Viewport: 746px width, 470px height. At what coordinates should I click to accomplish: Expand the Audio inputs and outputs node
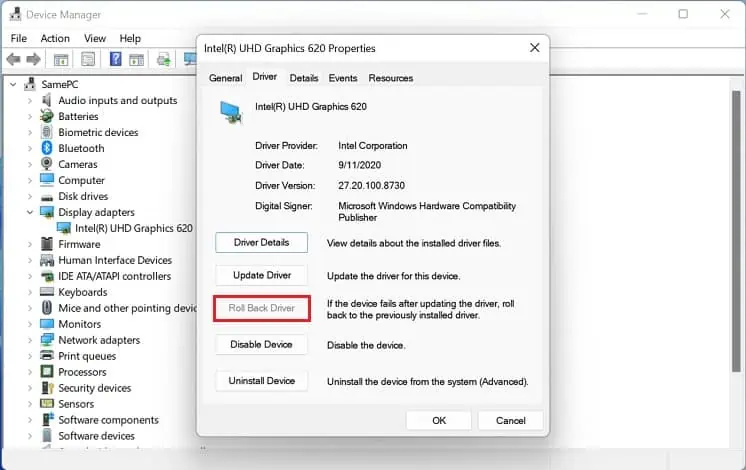(29, 100)
